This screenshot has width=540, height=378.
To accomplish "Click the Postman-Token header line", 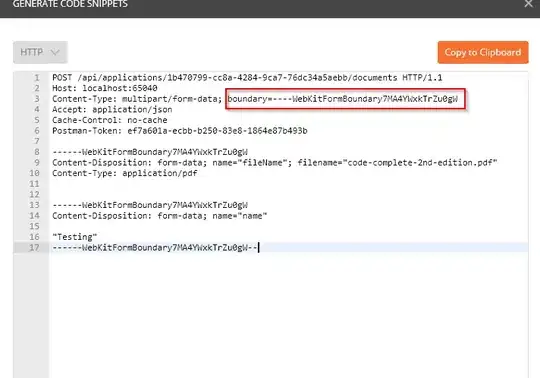I will click(179, 131).
